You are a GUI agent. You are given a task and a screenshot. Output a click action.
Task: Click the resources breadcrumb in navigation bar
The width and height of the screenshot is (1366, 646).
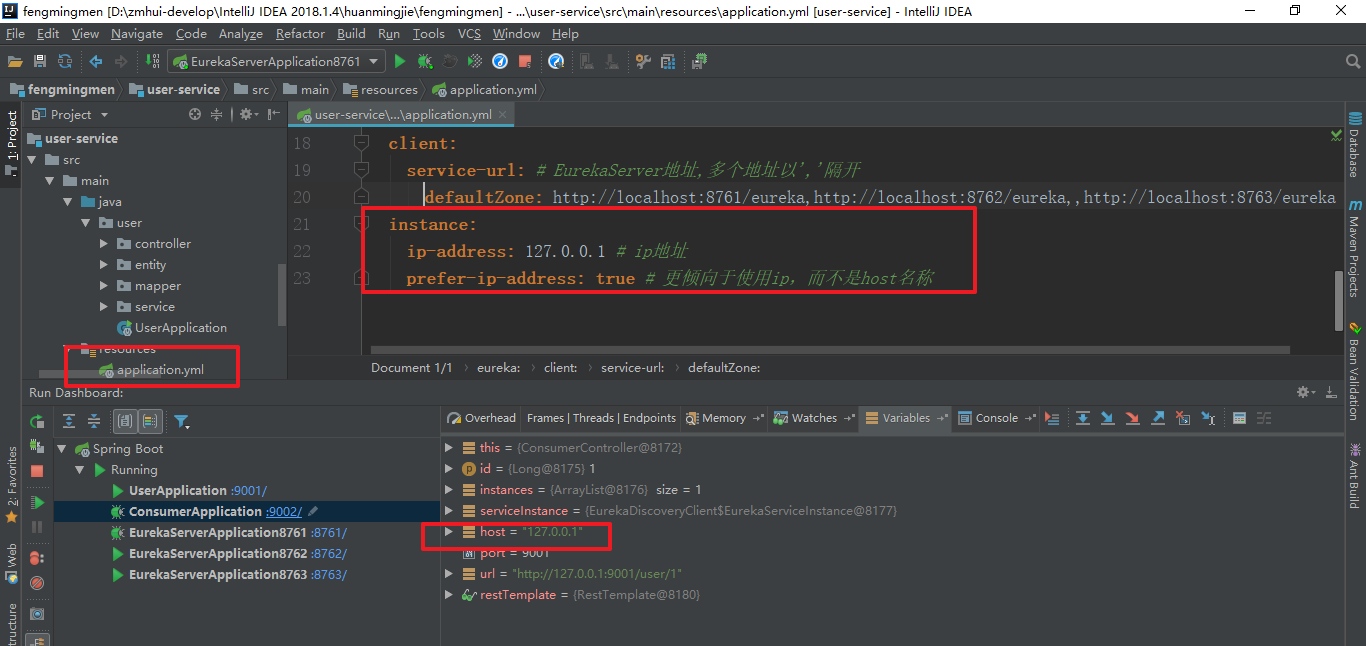tap(380, 90)
